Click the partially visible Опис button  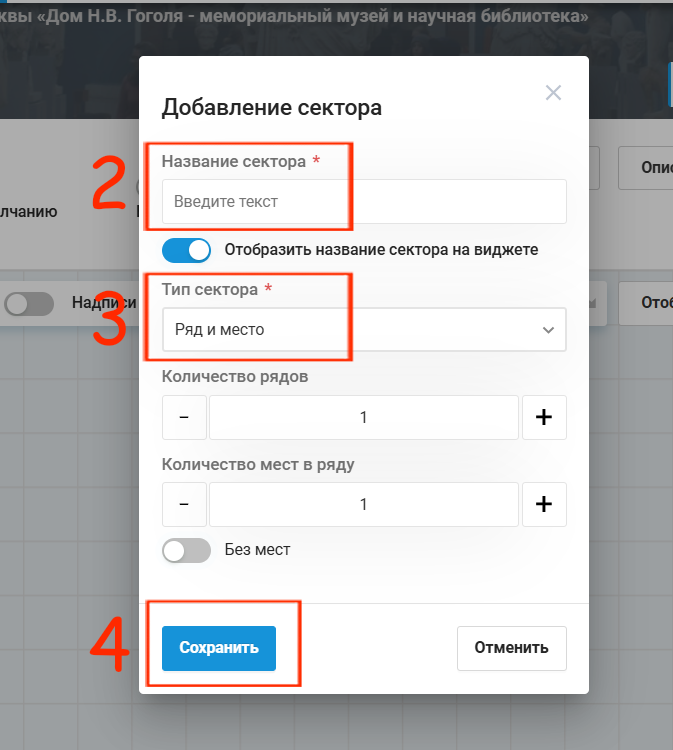[646, 168]
